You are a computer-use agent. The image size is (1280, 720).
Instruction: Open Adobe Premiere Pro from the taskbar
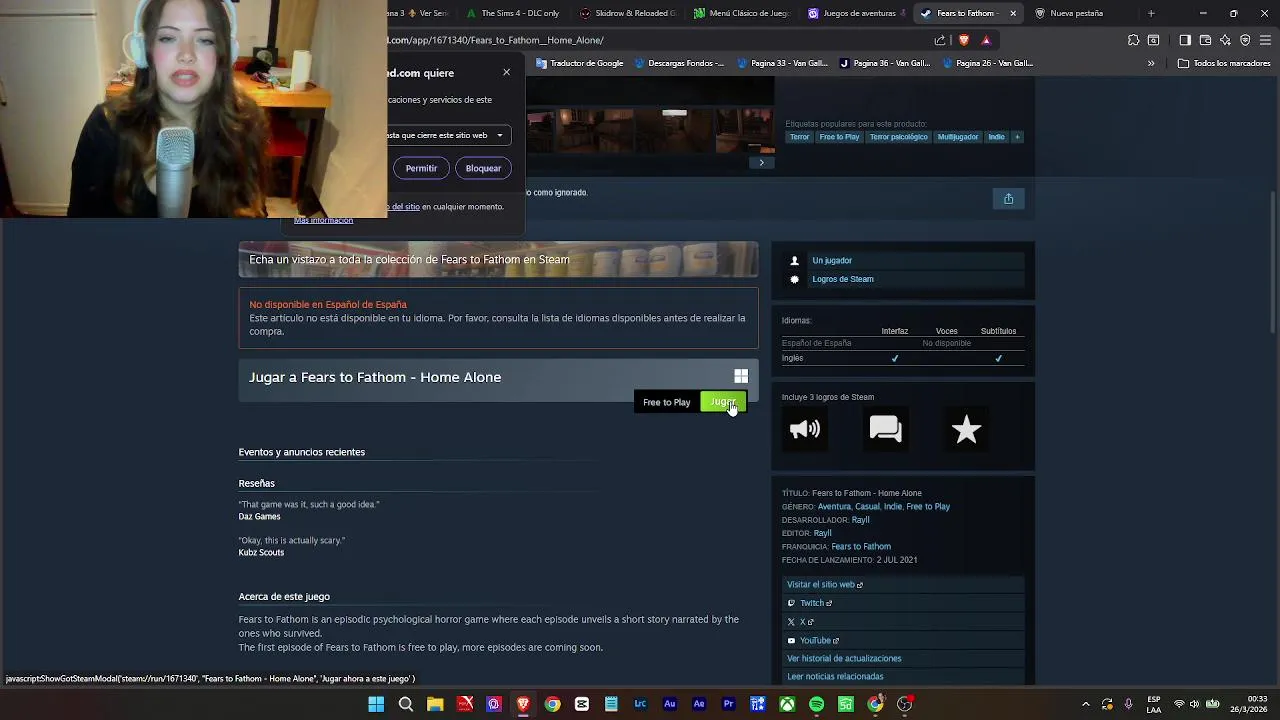coord(728,704)
